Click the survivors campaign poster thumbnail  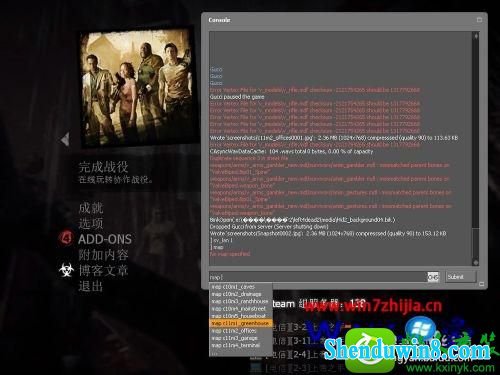coord(136,87)
